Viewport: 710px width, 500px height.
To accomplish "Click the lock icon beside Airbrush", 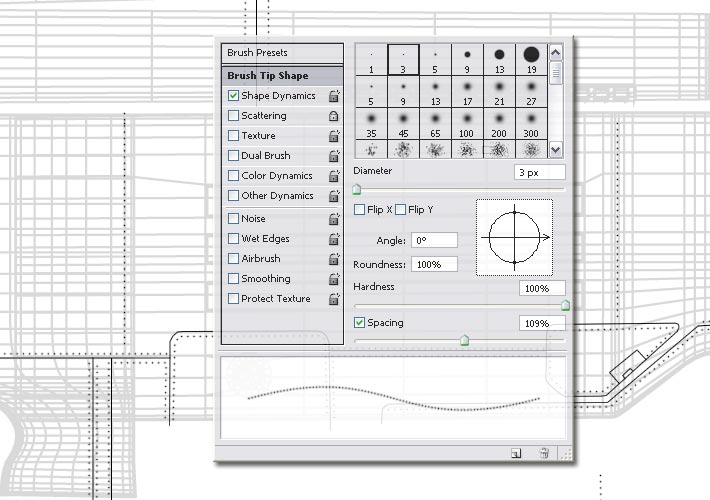I will [334, 259].
